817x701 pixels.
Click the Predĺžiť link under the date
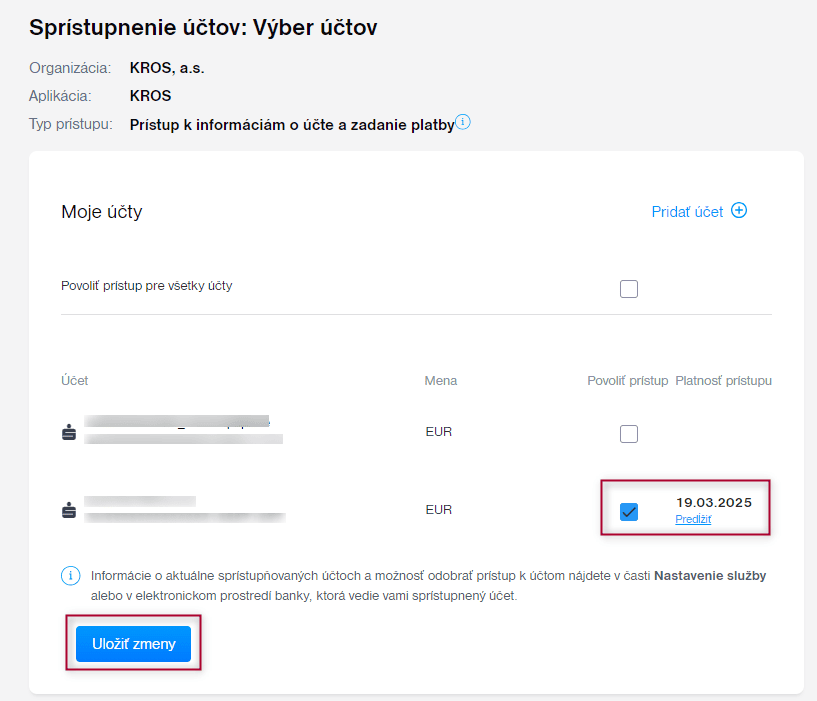click(x=693, y=520)
